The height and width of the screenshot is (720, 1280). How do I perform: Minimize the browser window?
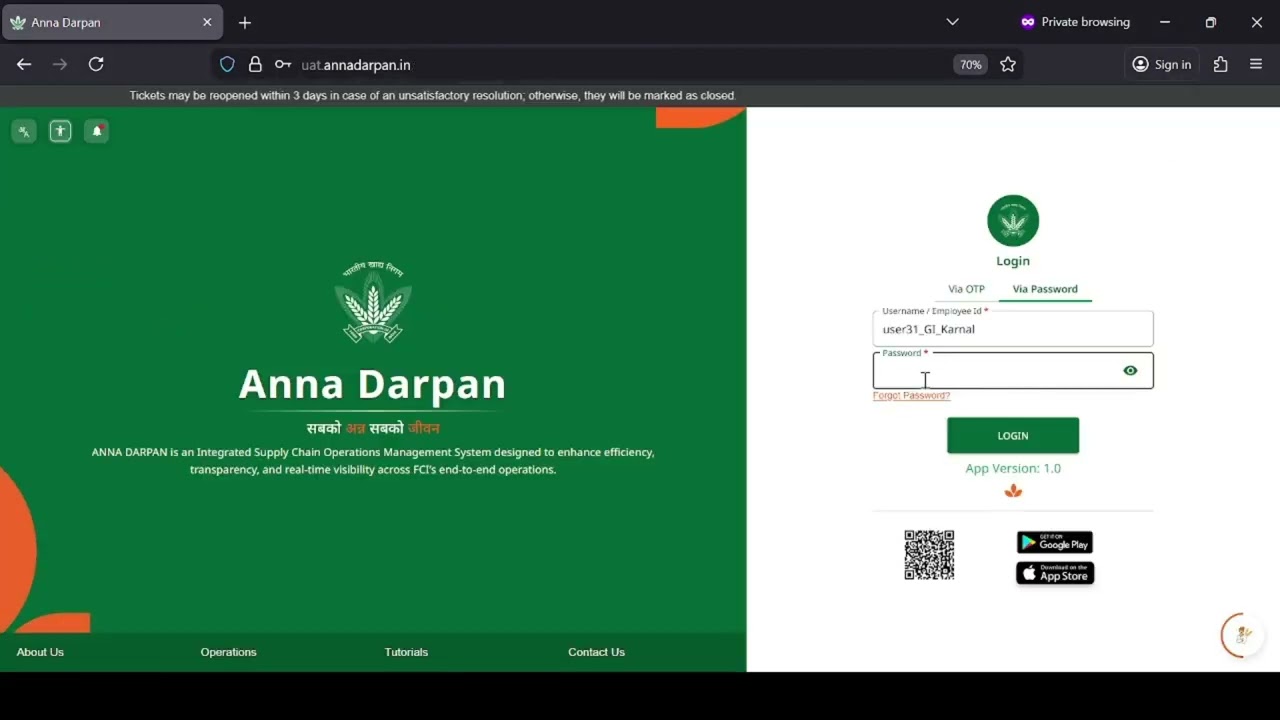pyautogui.click(x=1165, y=22)
